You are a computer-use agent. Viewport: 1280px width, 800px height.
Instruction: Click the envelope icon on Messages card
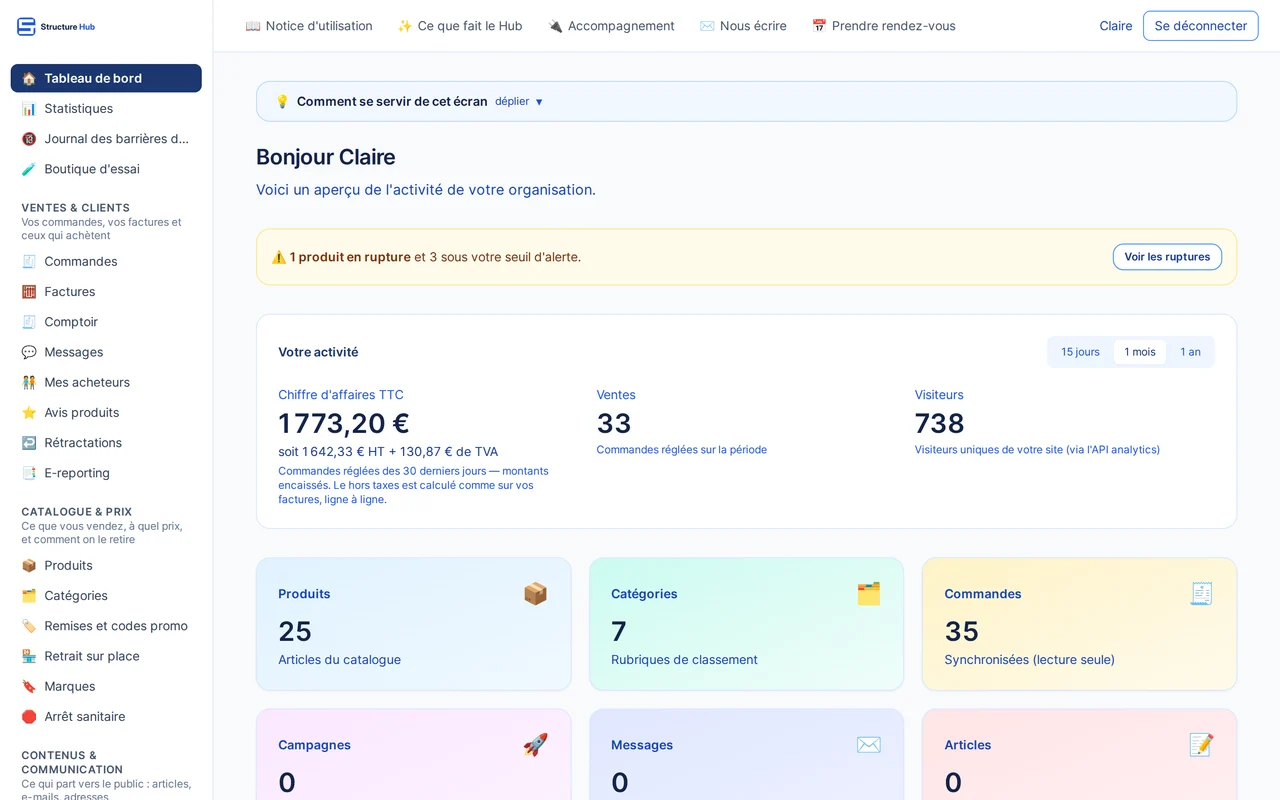[x=869, y=745]
